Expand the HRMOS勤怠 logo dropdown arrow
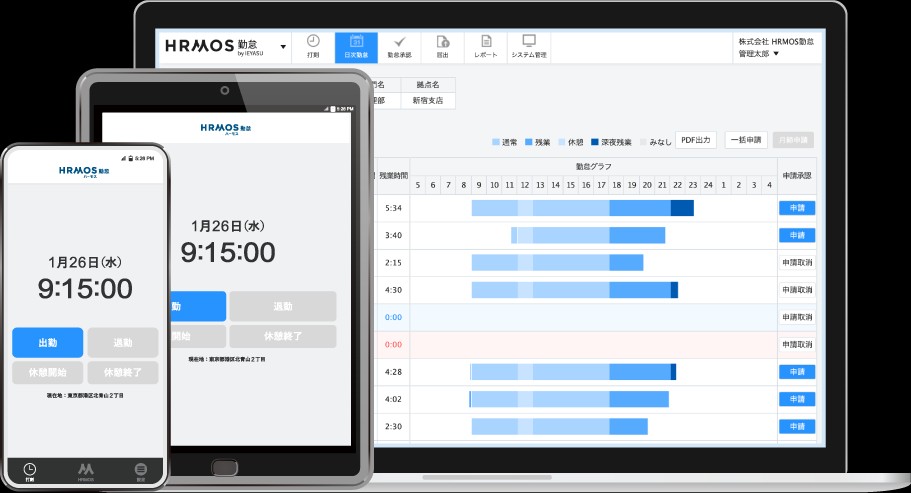Screen dimensions: 911x493 click(x=284, y=46)
